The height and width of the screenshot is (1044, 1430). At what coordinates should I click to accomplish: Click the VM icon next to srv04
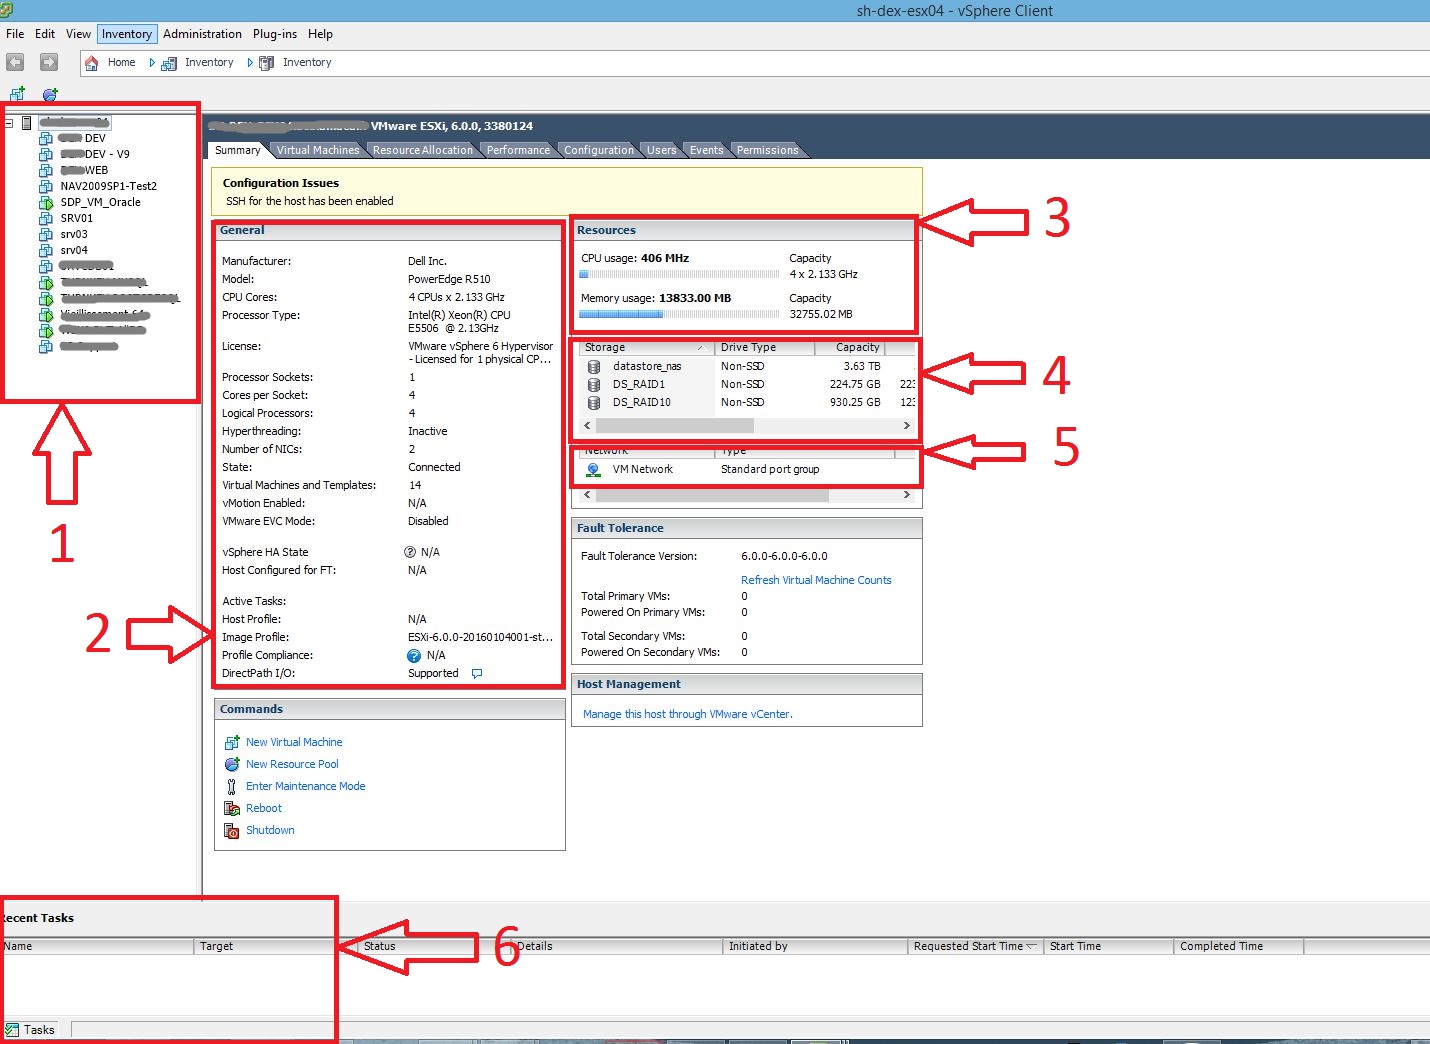coord(46,250)
